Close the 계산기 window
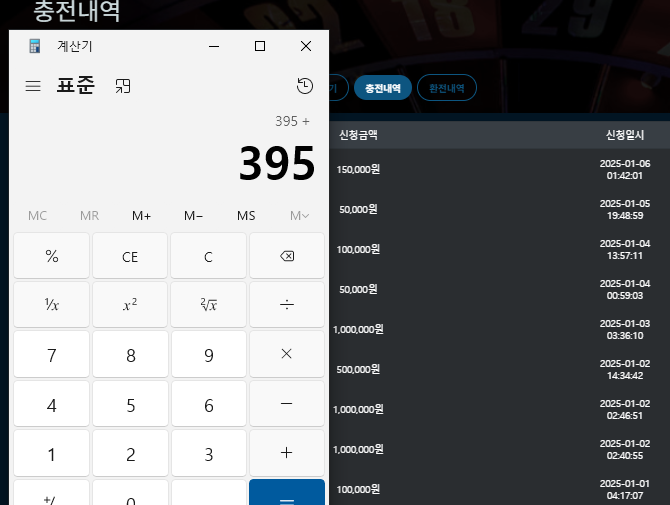The height and width of the screenshot is (505, 670). coord(306,46)
